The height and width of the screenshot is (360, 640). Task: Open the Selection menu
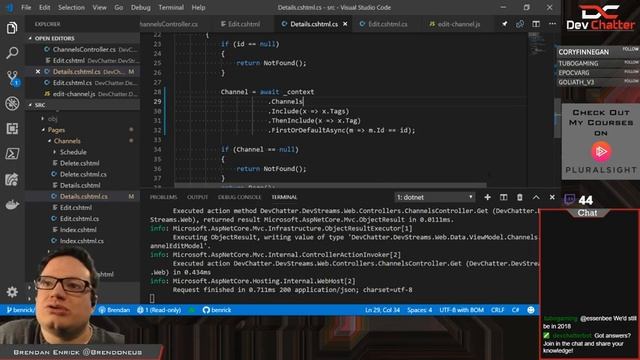(x=71, y=7)
